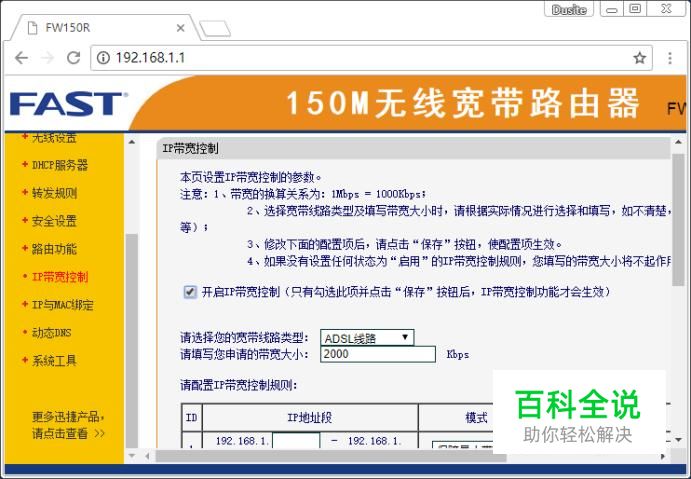Open 系统工具 in the sidebar

coord(54,360)
